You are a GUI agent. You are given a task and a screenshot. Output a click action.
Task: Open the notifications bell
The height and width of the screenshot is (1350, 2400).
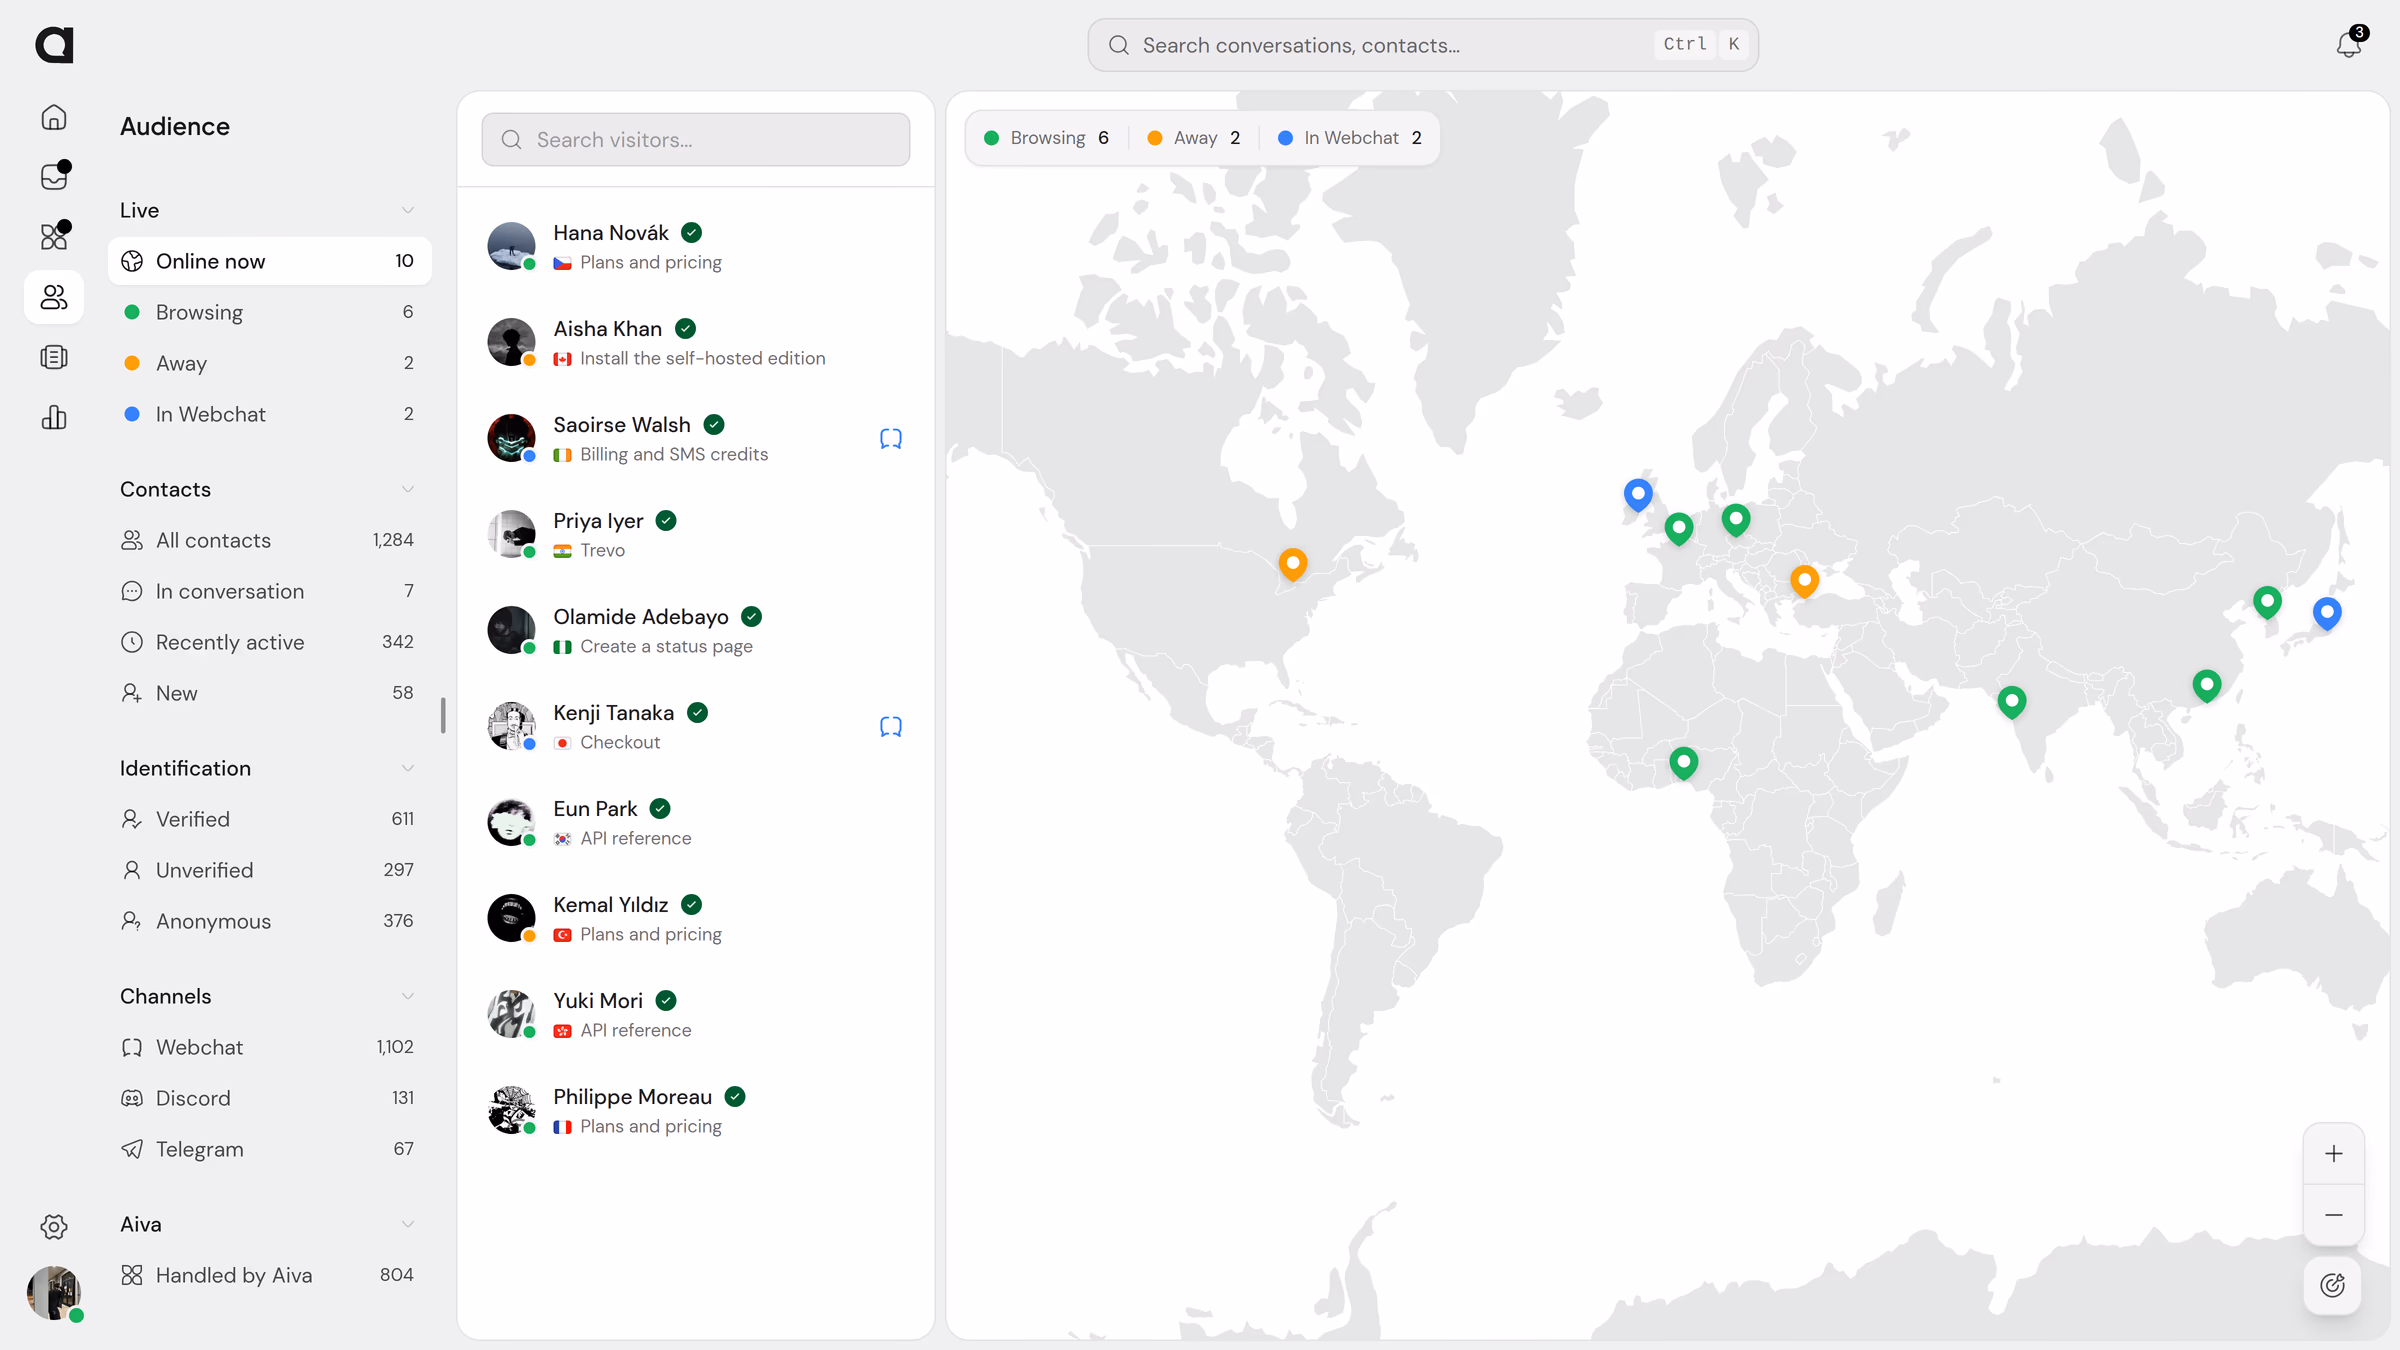point(2349,45)
